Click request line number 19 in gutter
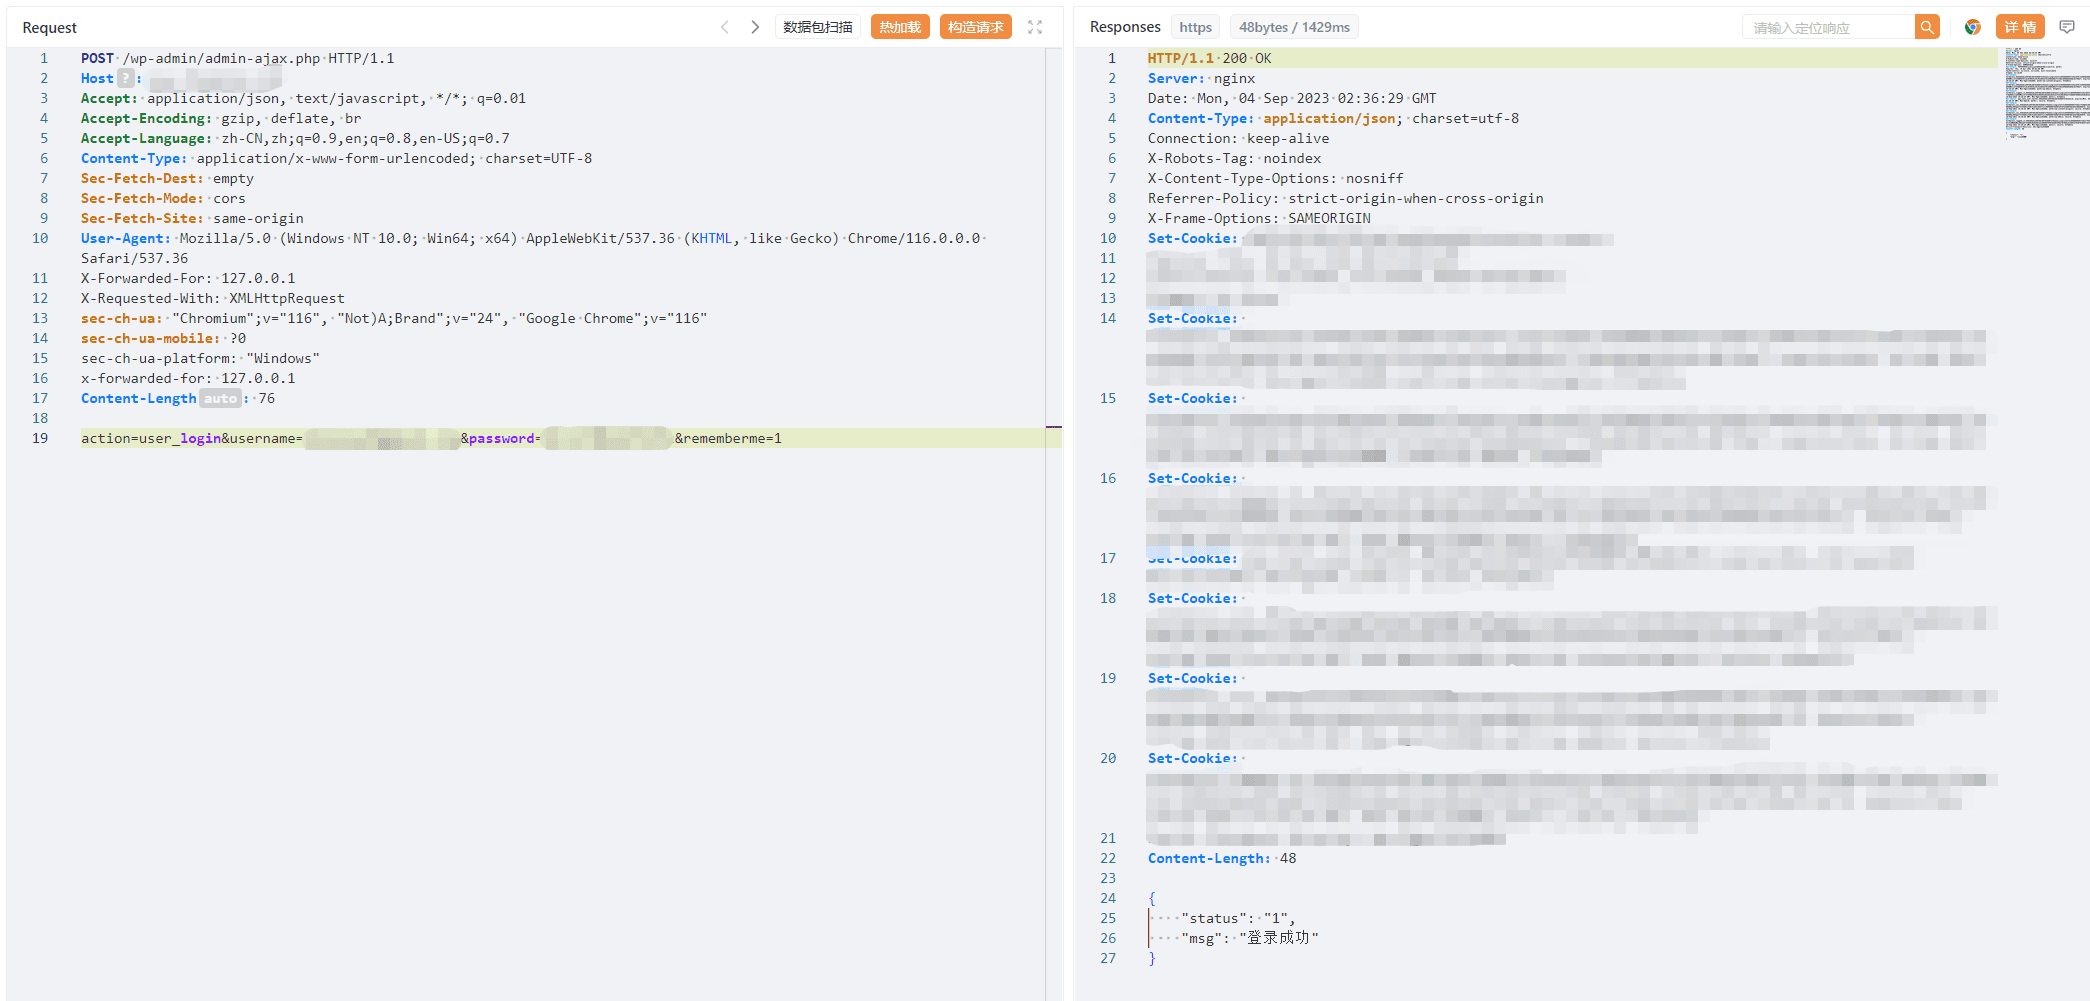 (40, 438)
